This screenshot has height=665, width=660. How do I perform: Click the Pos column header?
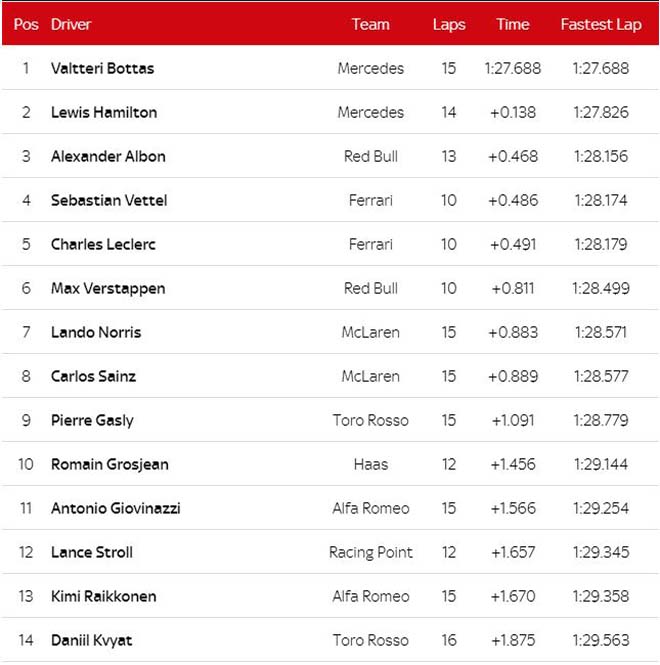click(26, 24)
